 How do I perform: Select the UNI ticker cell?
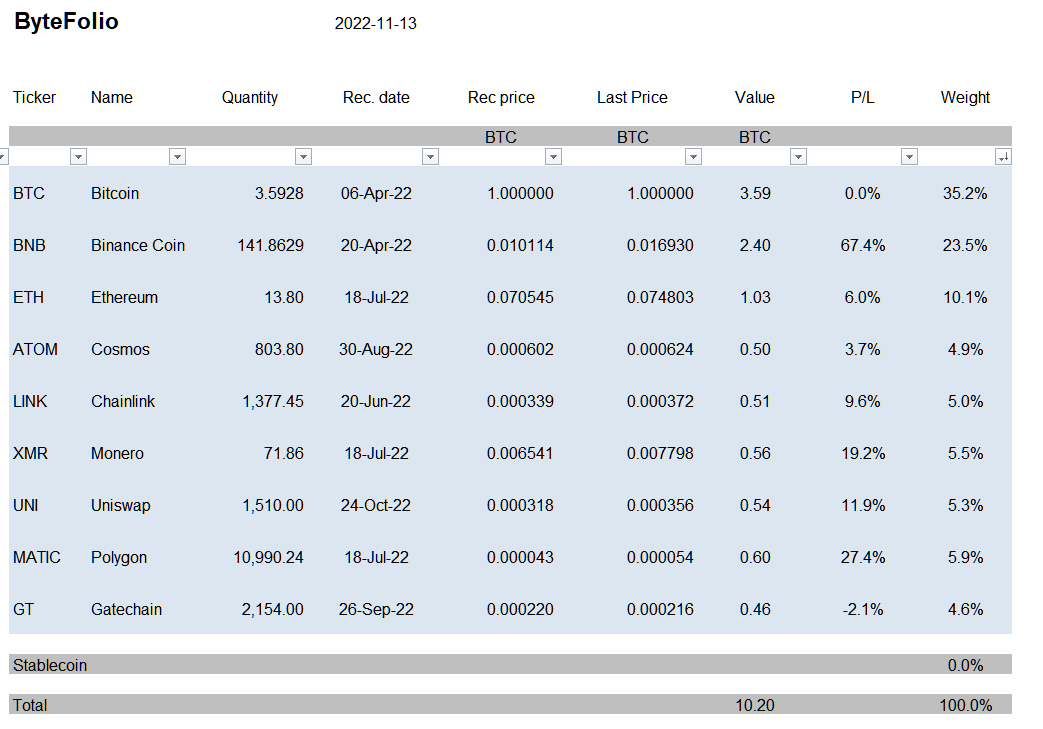tap(26, 506)
